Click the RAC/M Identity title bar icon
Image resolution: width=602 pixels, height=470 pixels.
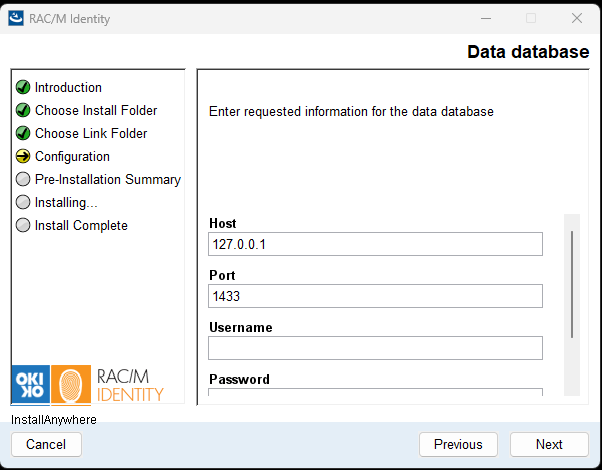[x=17, y=18]
